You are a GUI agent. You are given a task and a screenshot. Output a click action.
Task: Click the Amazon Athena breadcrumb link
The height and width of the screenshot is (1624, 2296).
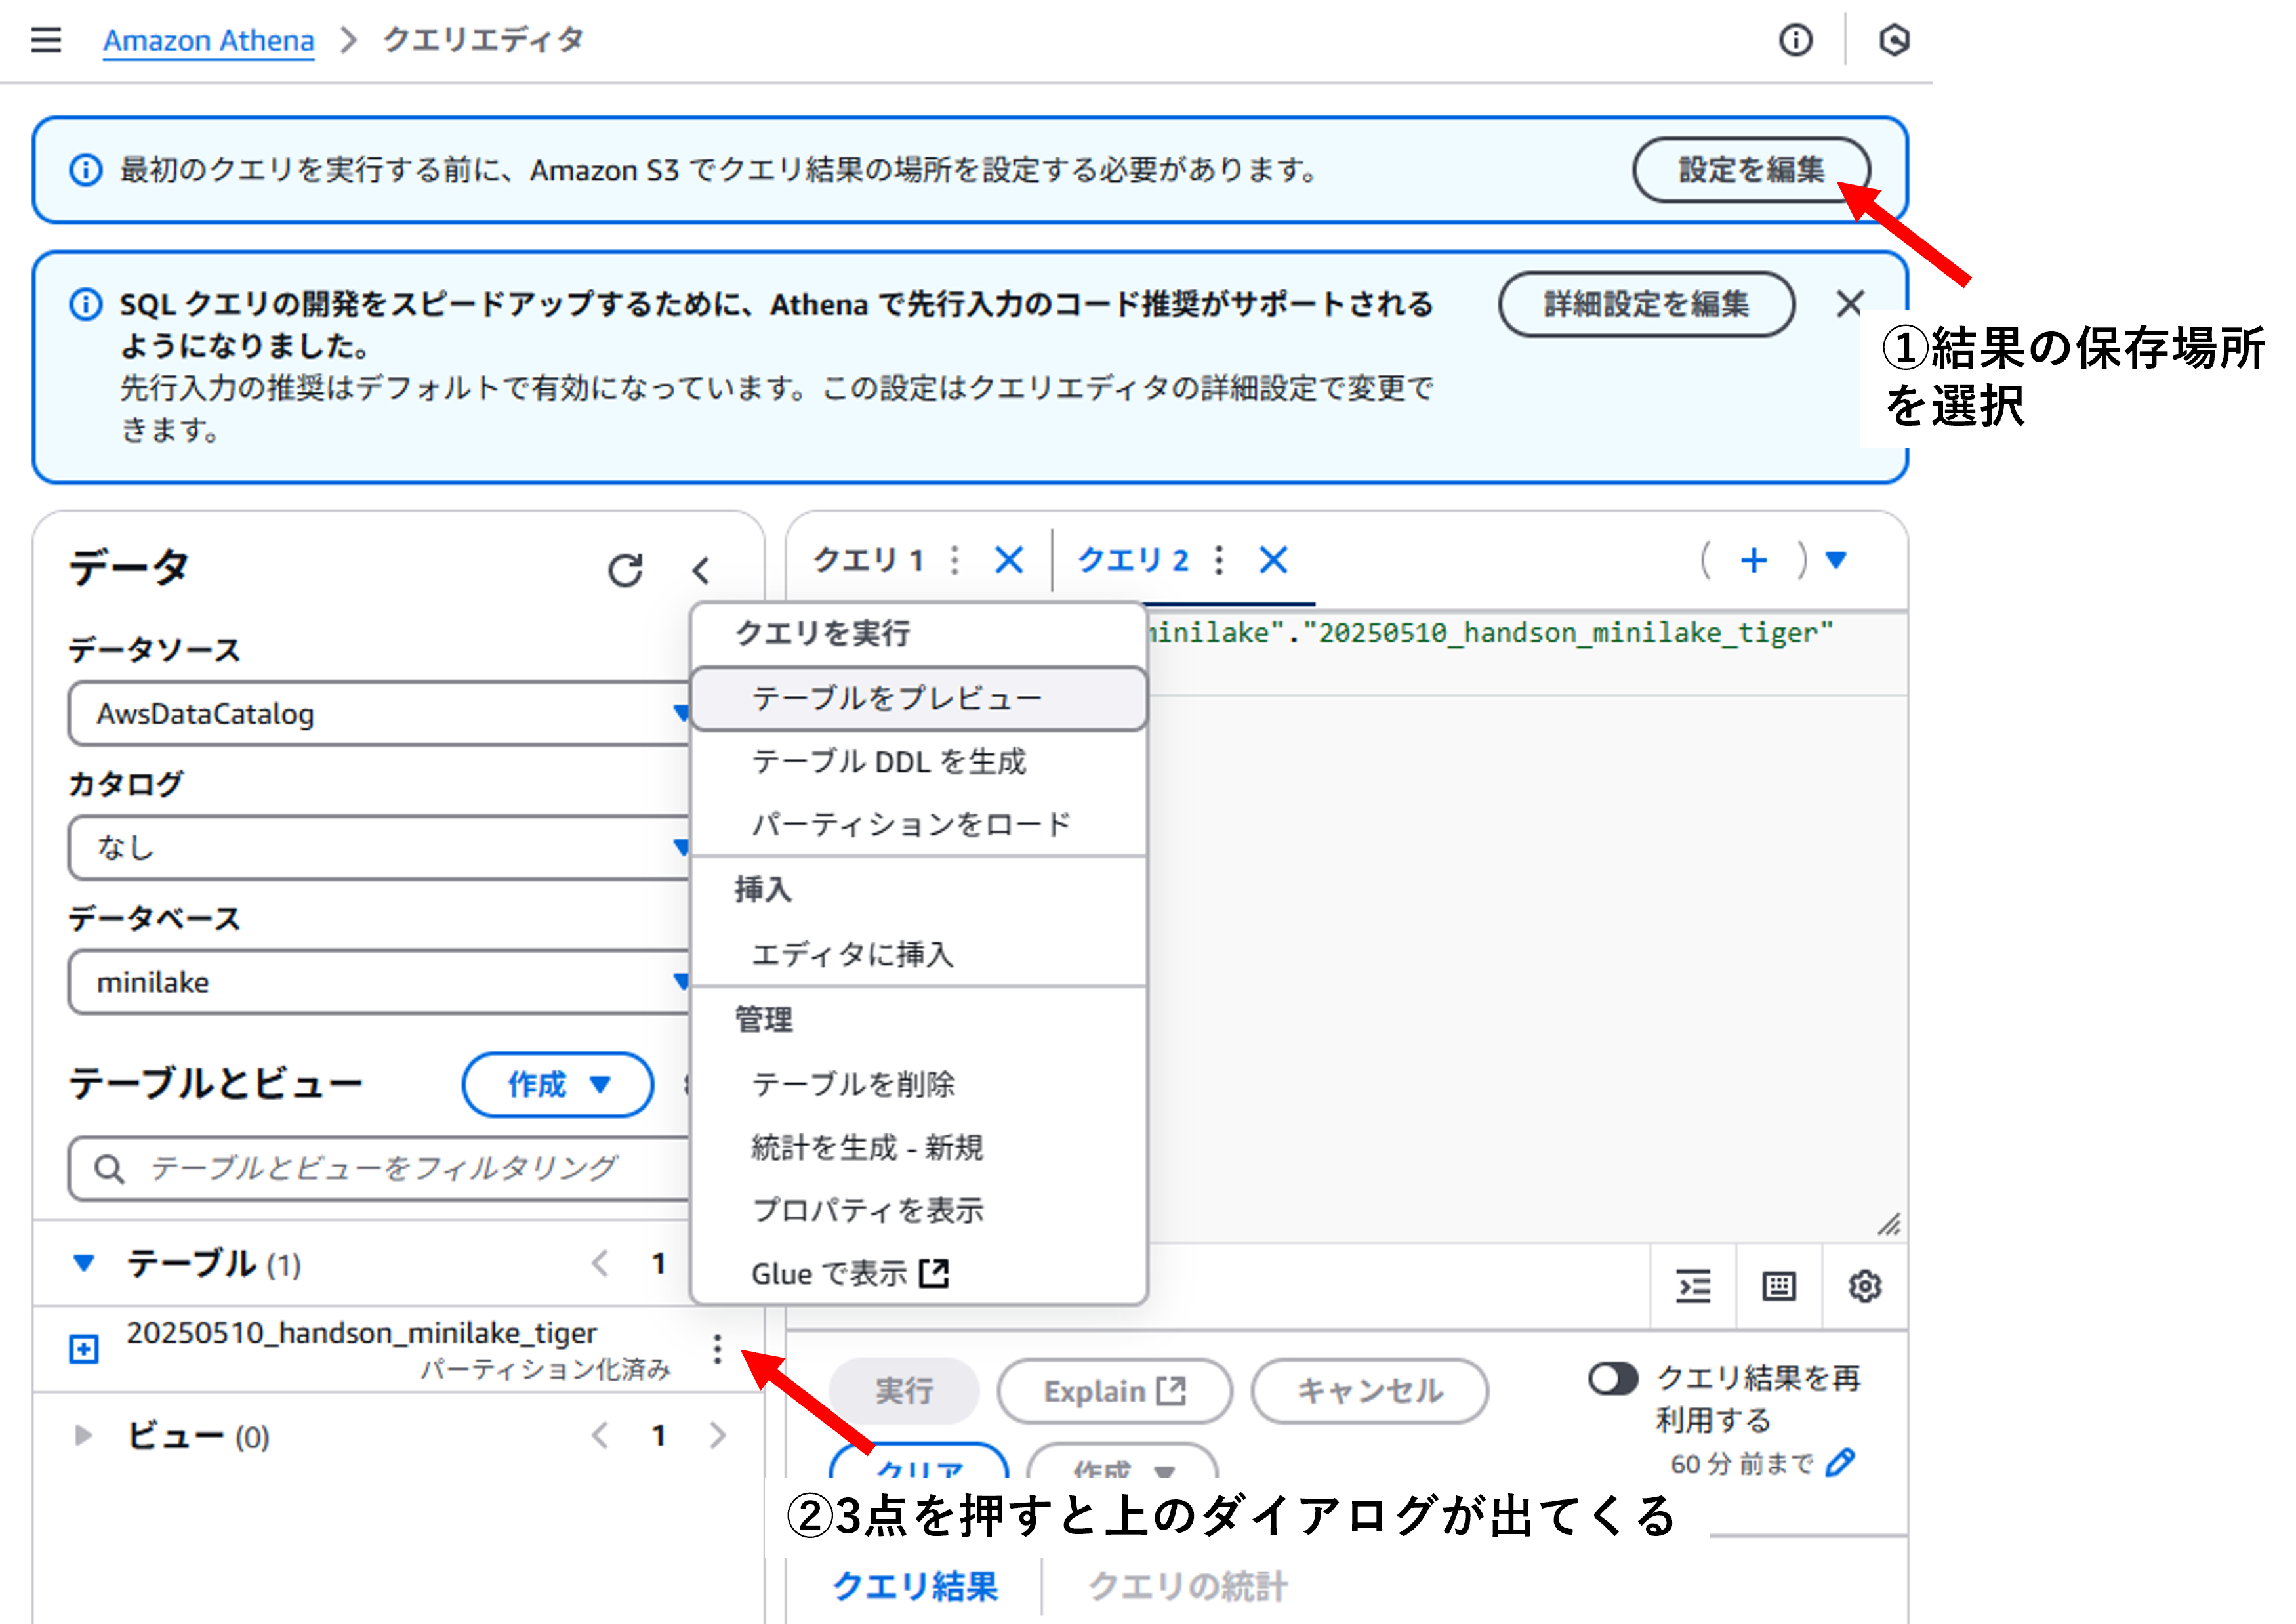[x=208, y=40]
